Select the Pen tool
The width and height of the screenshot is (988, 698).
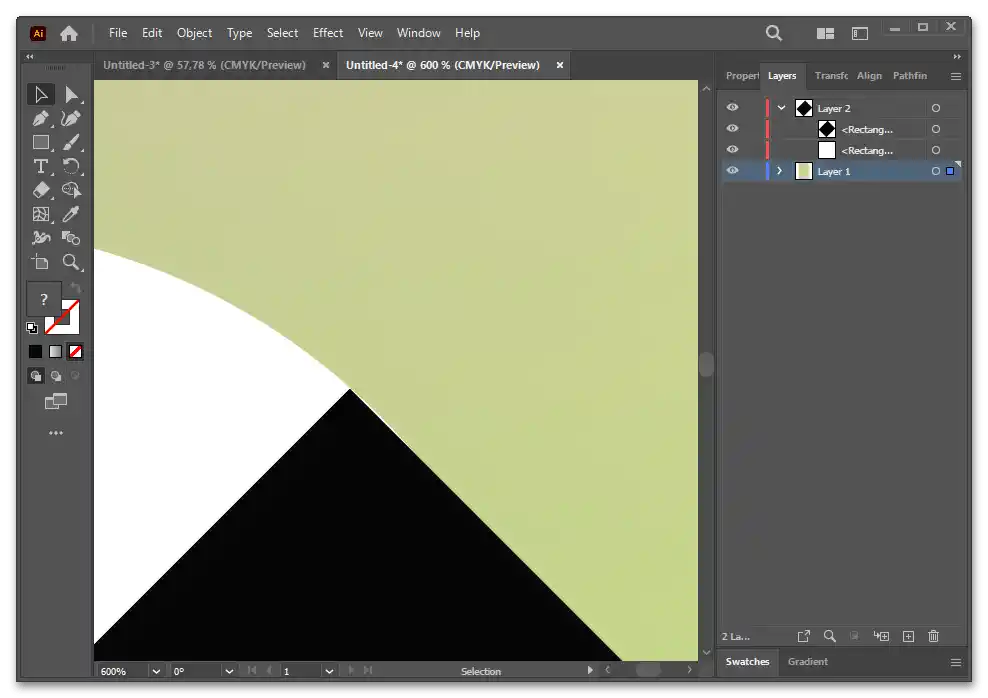point(41,119)
